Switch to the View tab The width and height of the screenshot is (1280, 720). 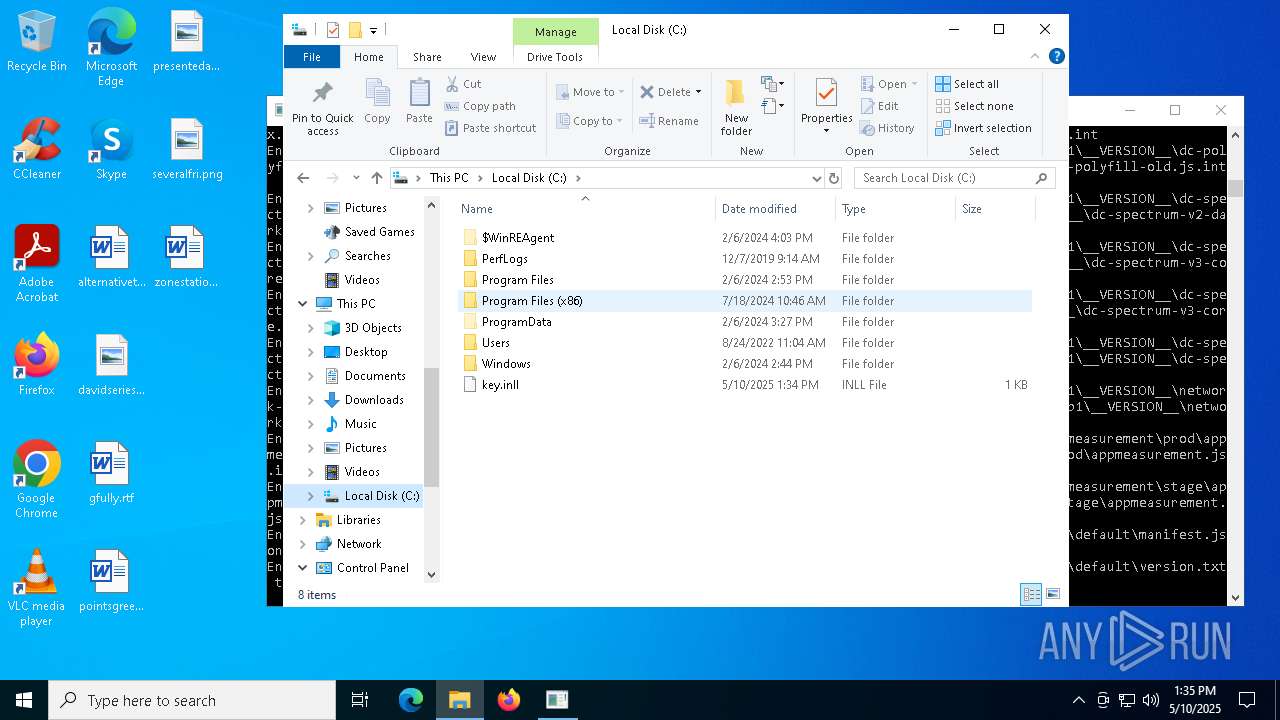coord(483,57)
